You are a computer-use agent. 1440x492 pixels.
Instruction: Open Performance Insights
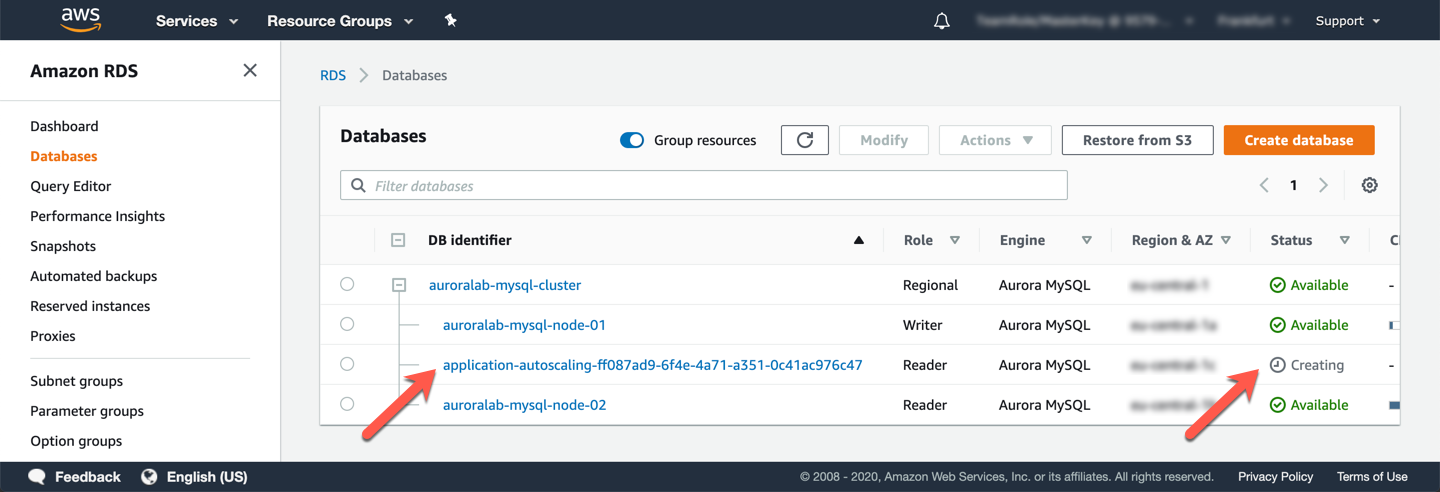point(98,216)
